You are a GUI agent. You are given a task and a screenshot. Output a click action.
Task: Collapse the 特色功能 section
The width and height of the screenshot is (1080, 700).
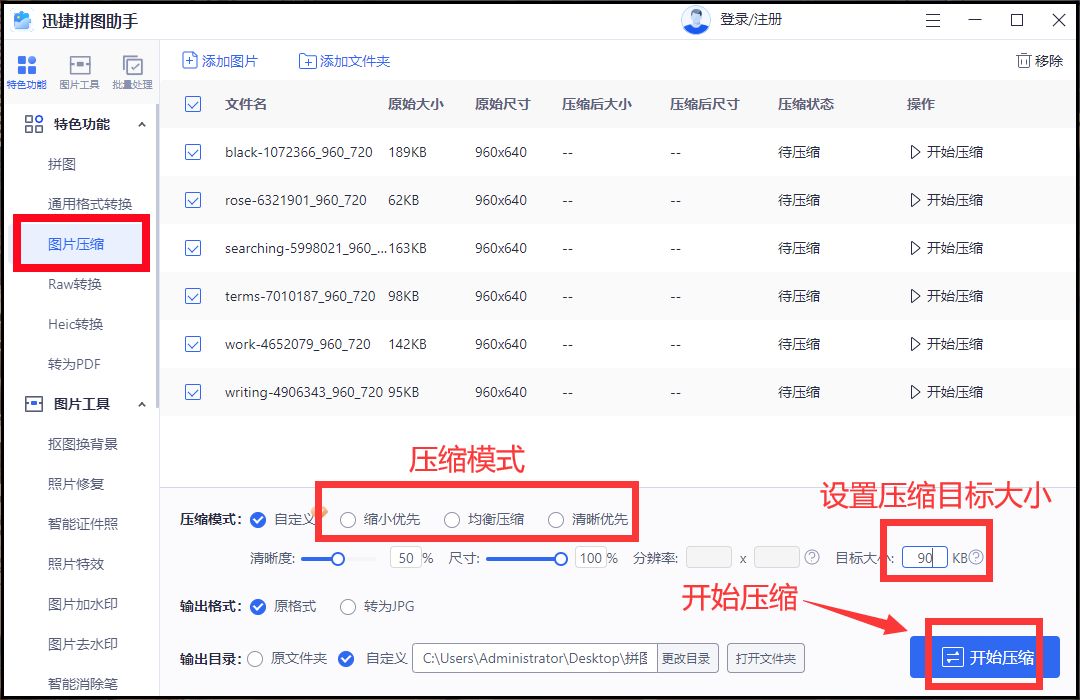click(x=143, y=124)
